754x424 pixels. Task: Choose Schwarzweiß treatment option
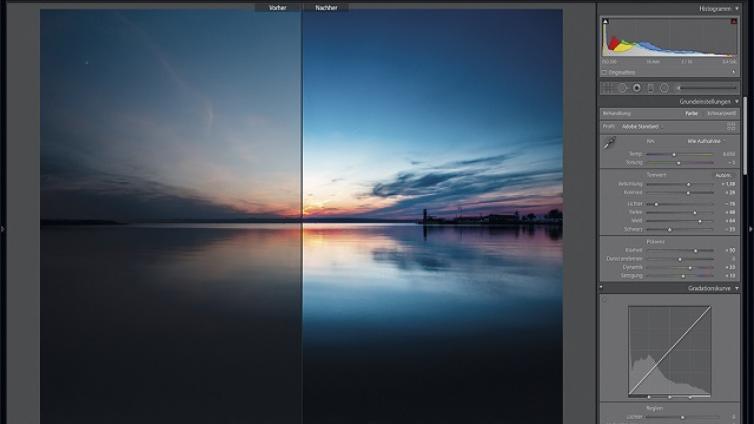(x=722, y=113)
